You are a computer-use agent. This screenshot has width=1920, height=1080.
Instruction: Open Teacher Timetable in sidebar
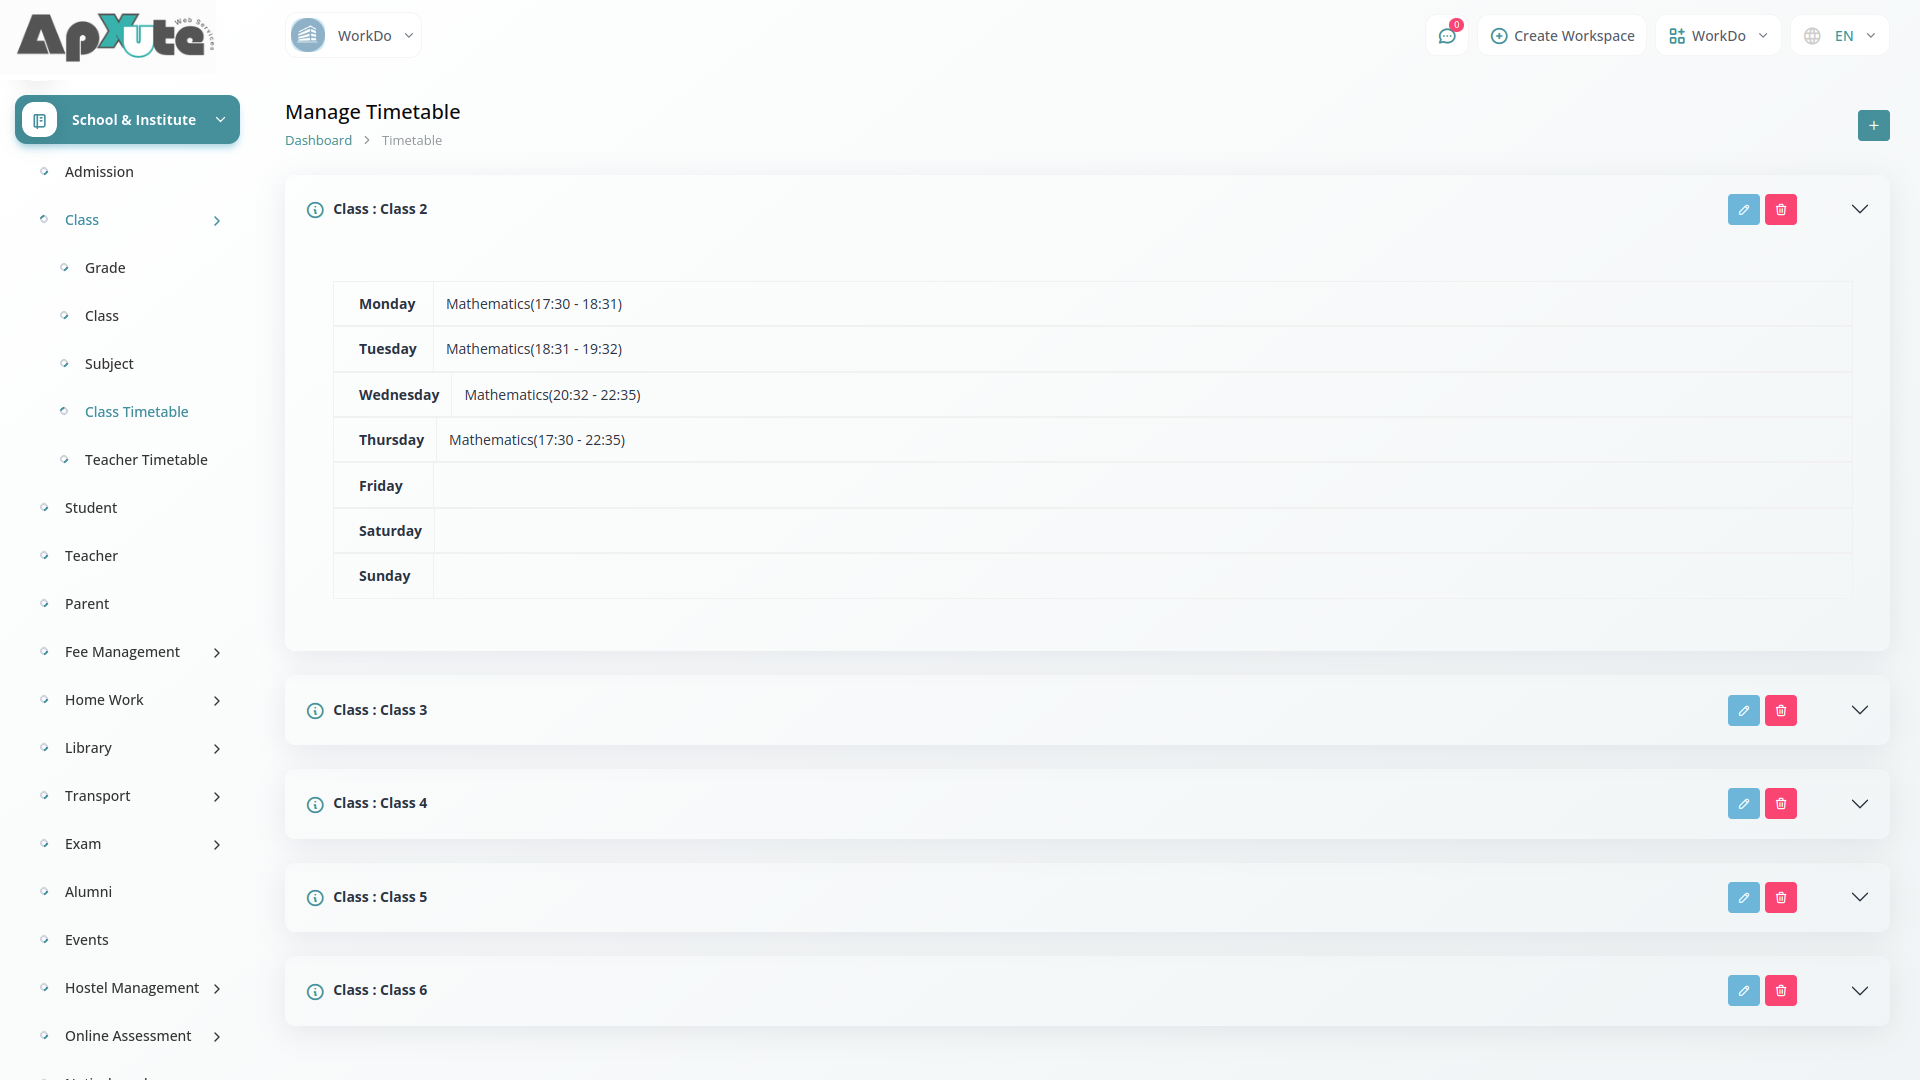(x=146, y=460)
